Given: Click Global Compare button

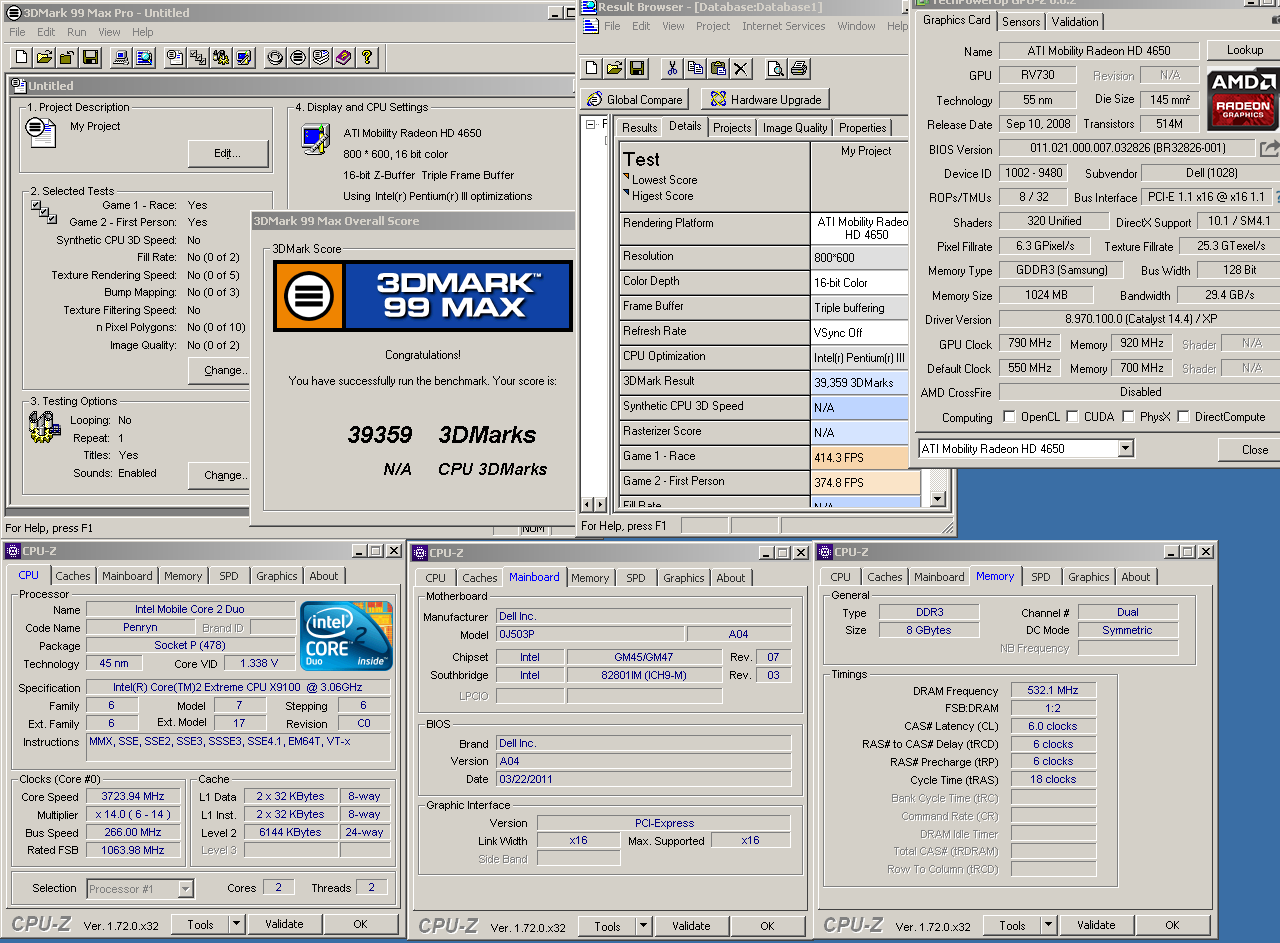Looking at the screenshot, I should (x=634, y=99).
